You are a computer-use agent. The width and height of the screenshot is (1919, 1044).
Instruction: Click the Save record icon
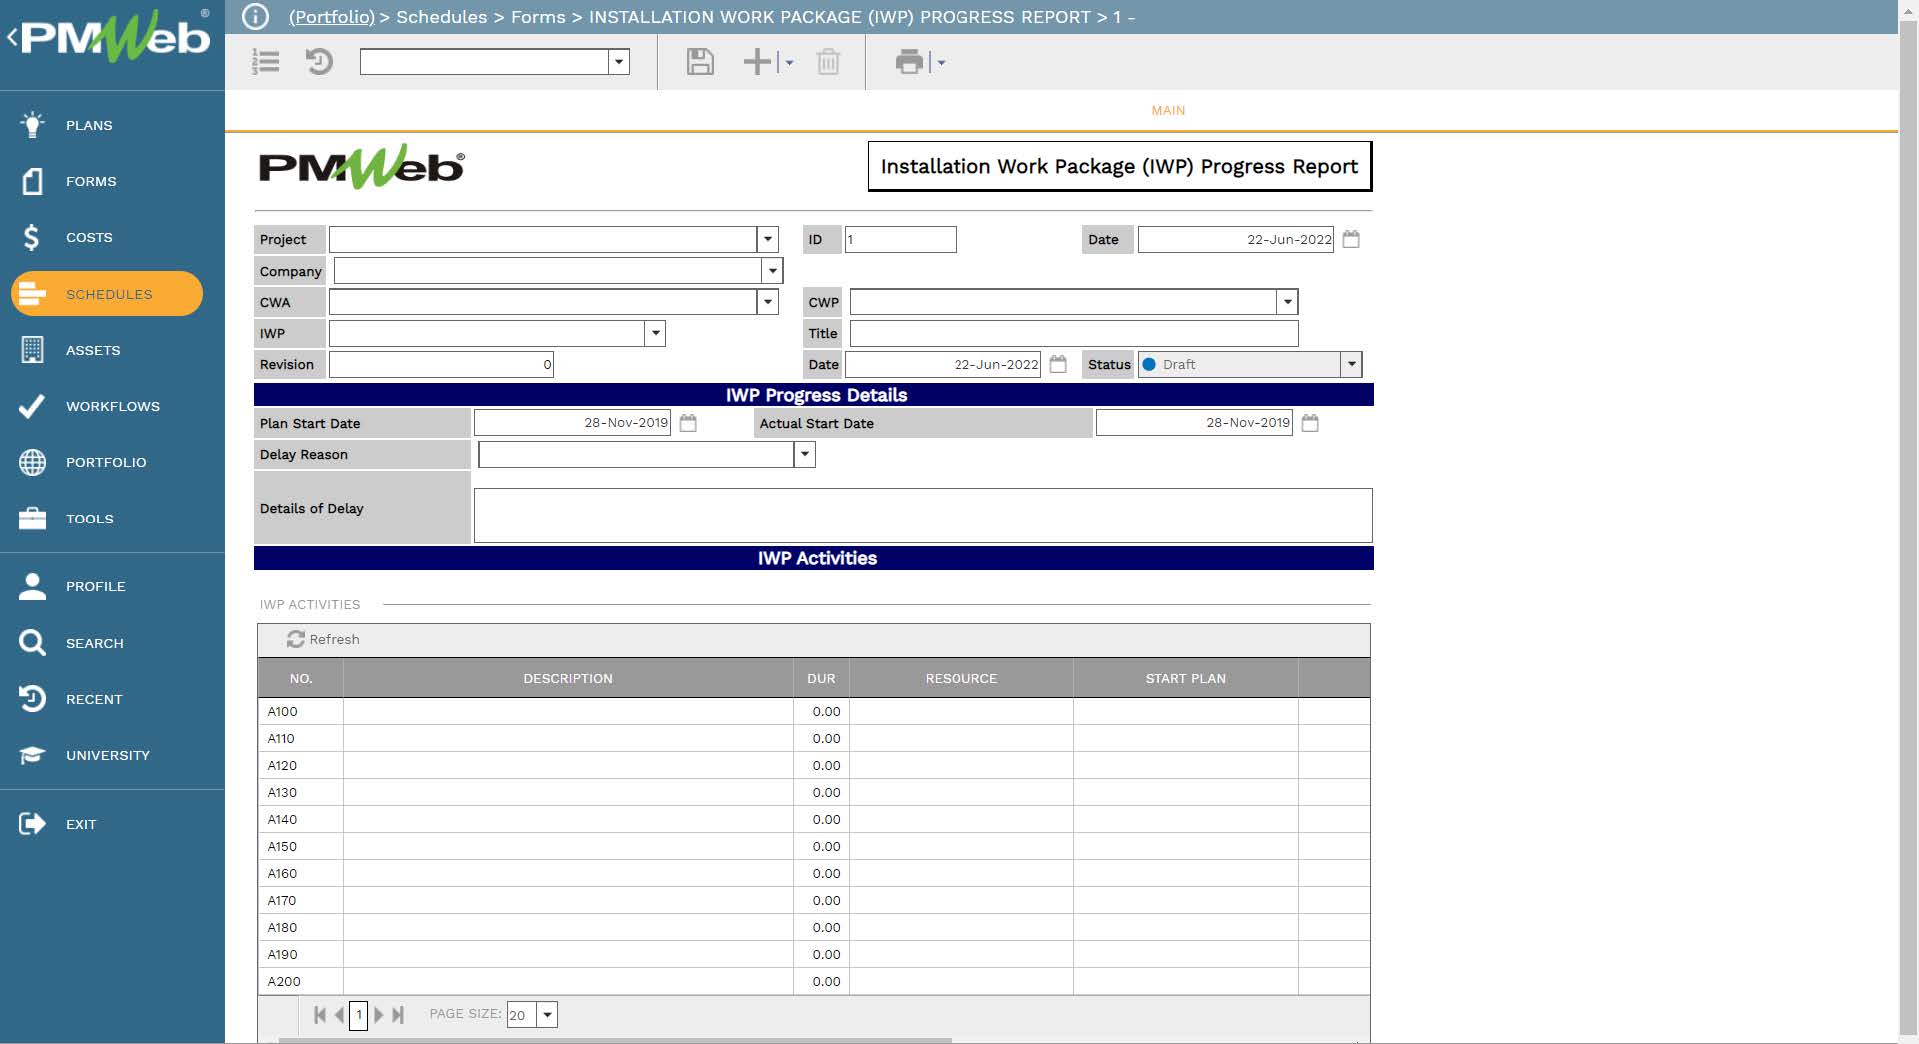click(699, 62)
